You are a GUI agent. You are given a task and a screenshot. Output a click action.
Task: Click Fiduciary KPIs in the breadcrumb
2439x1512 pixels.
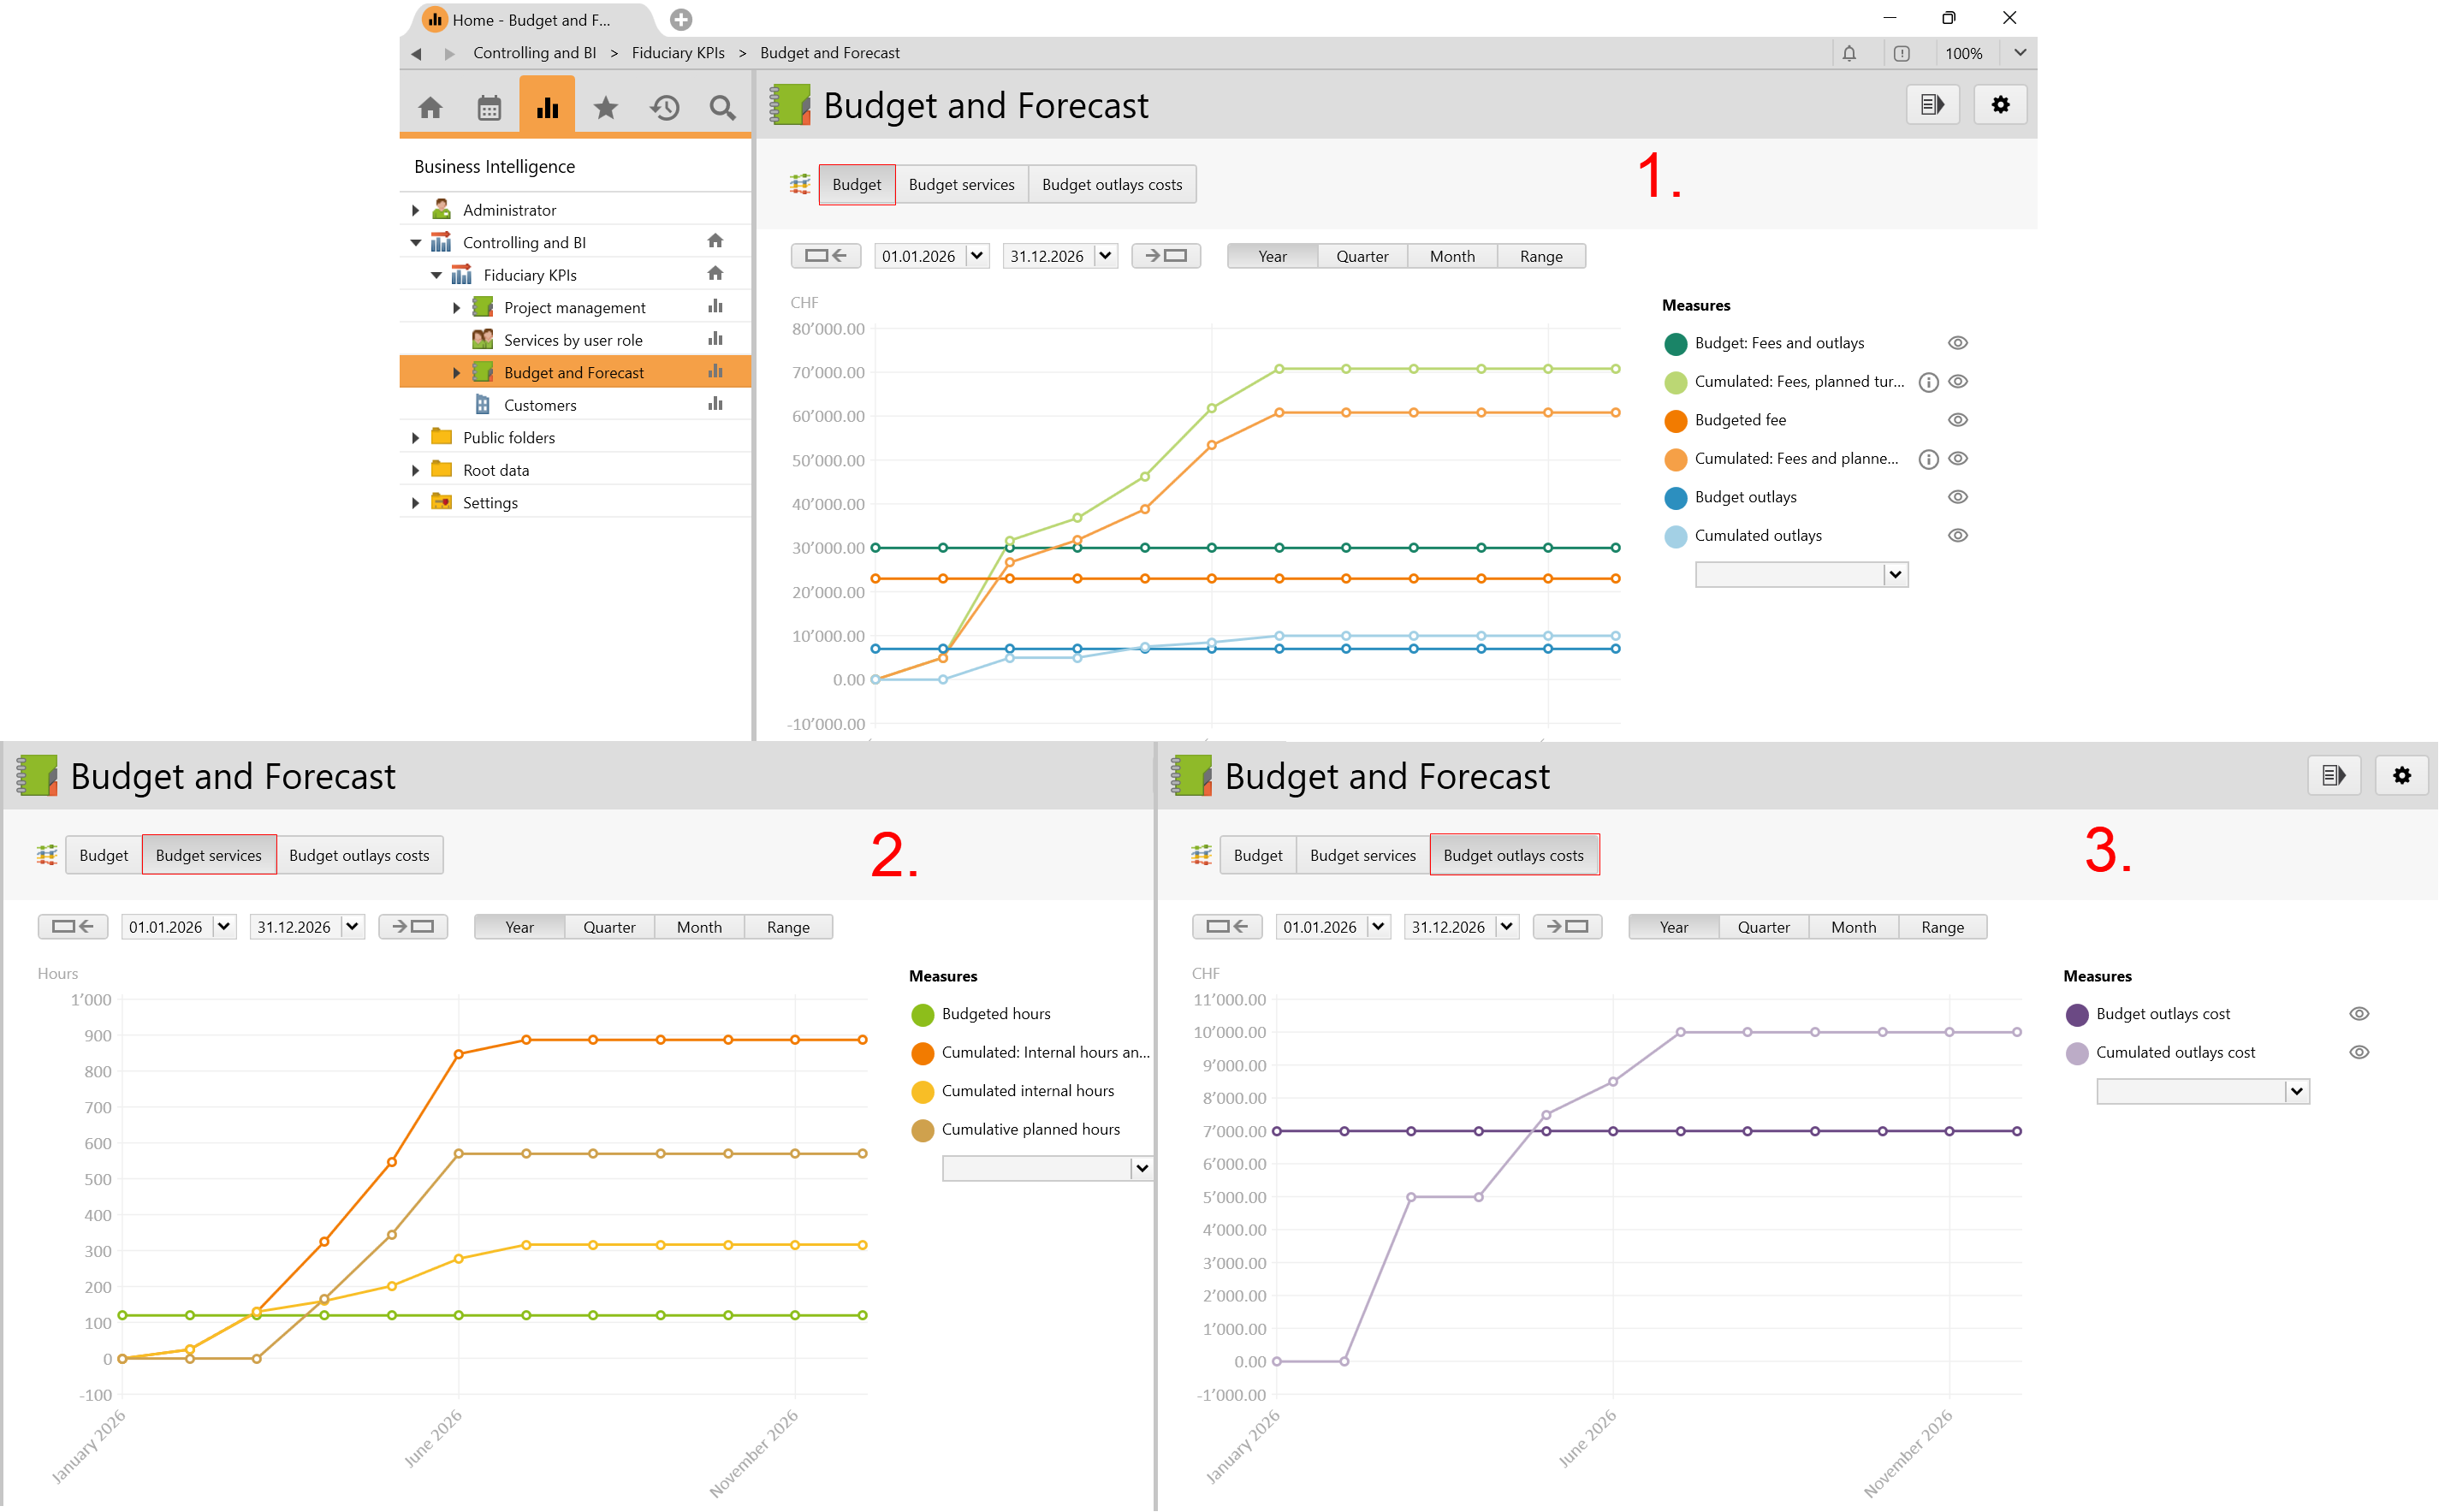pyautogui.click(x=678, y=53)
